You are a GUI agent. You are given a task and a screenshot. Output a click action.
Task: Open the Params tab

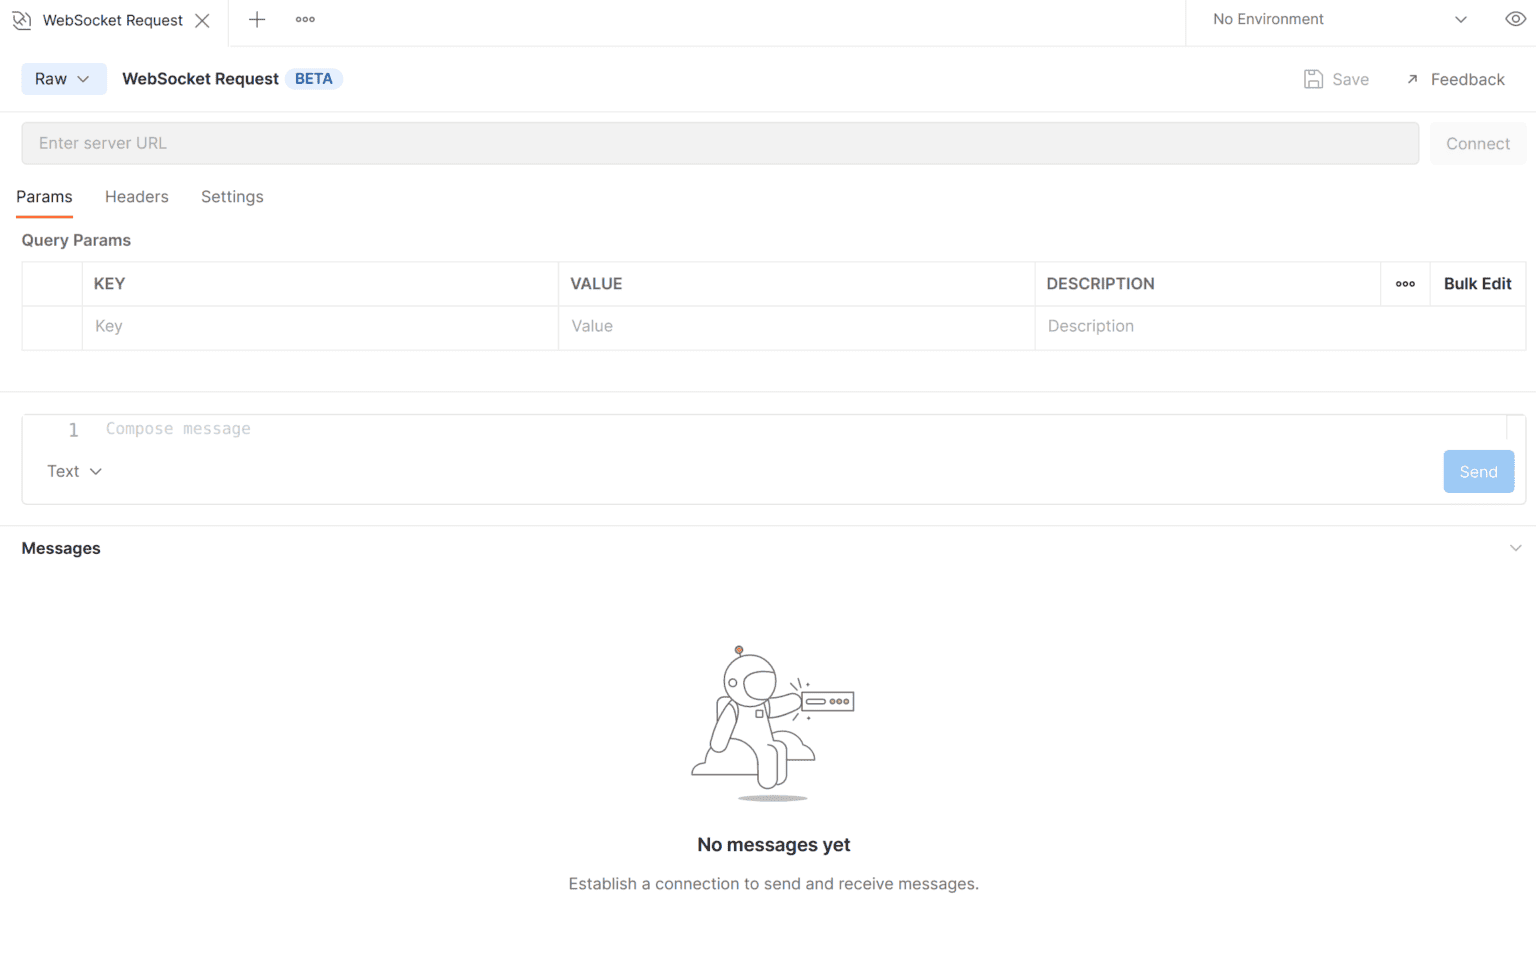click(44, 197)
